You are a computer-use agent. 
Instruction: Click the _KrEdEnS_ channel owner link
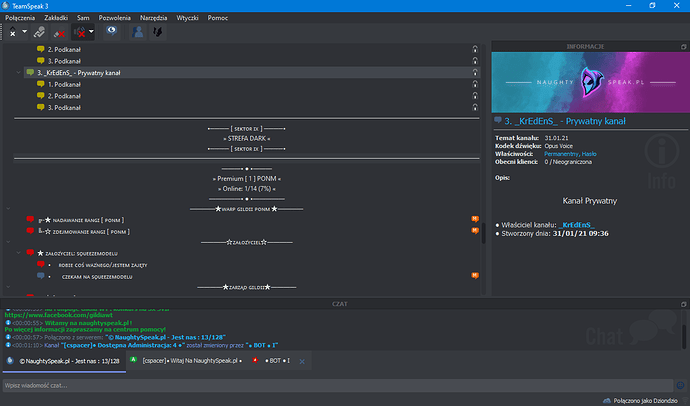(581, 225)
